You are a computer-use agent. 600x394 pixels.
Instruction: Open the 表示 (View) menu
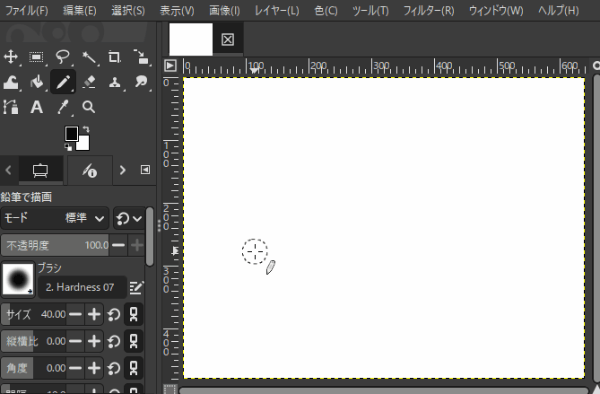[x=177, y=10]
